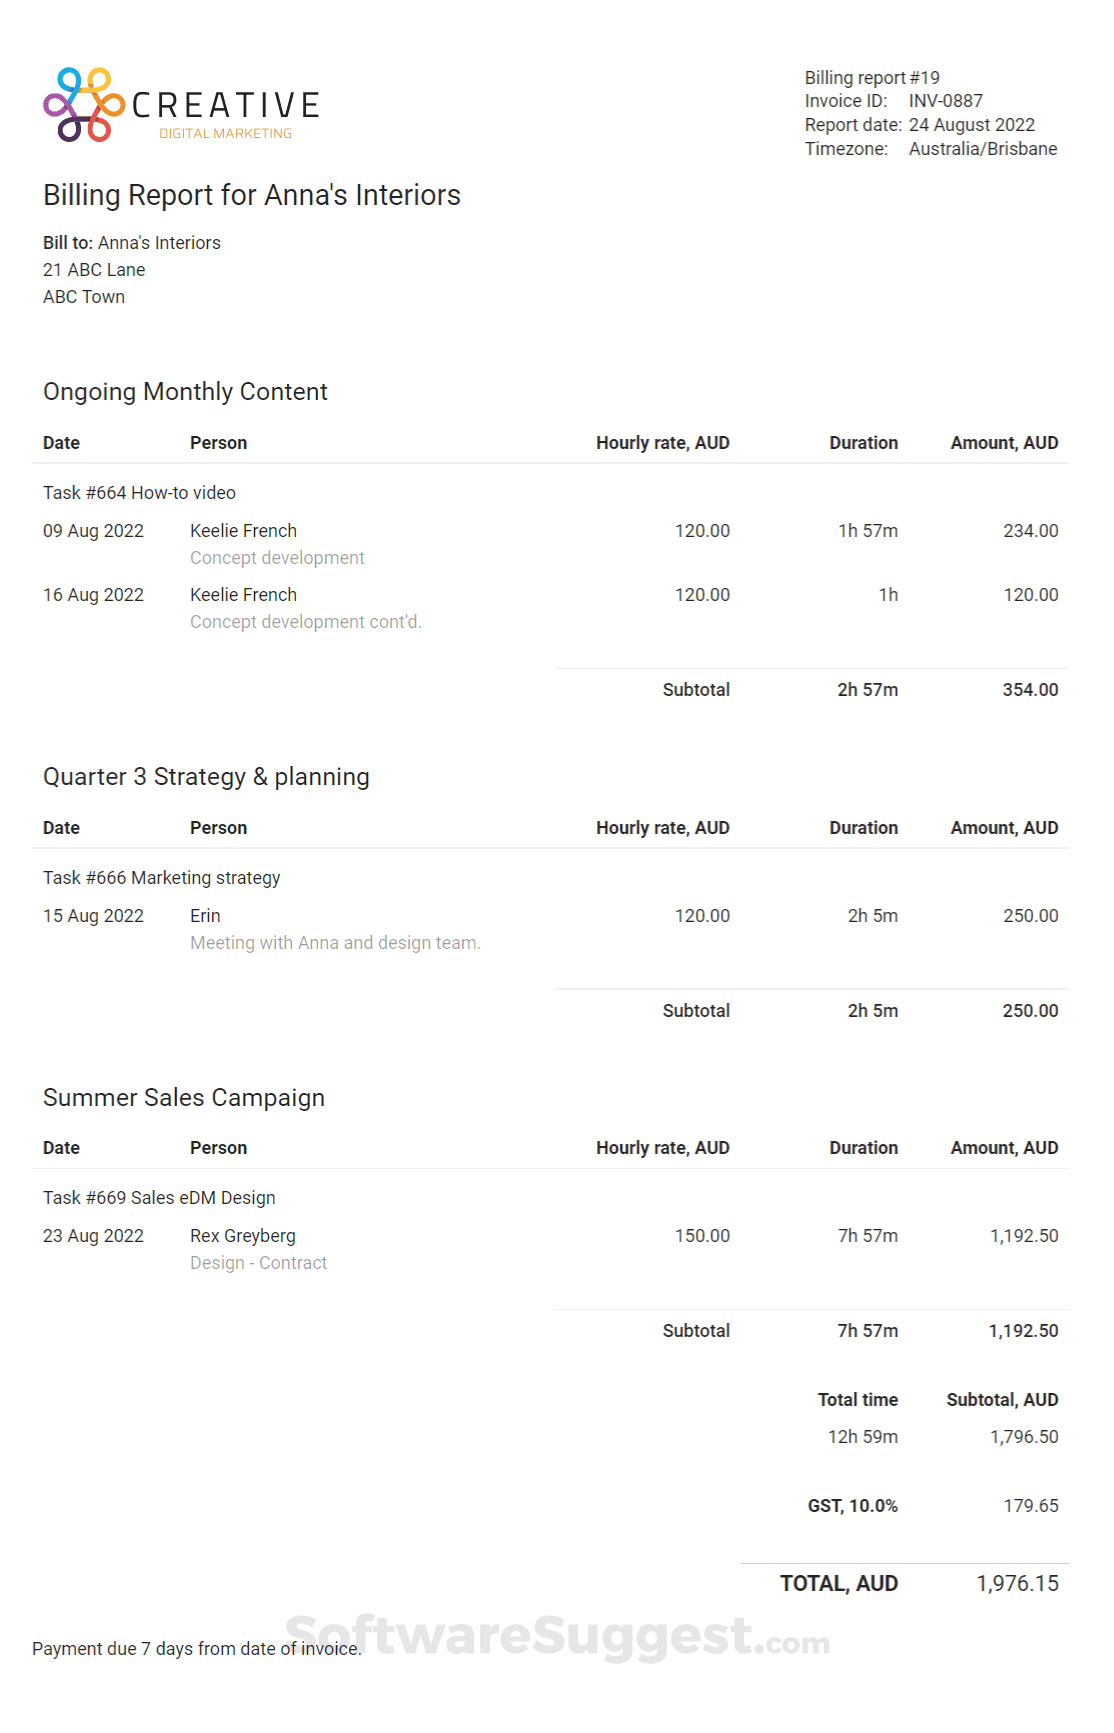
Task: Click the Concept development cont'd. note
Action: point(306,622)
